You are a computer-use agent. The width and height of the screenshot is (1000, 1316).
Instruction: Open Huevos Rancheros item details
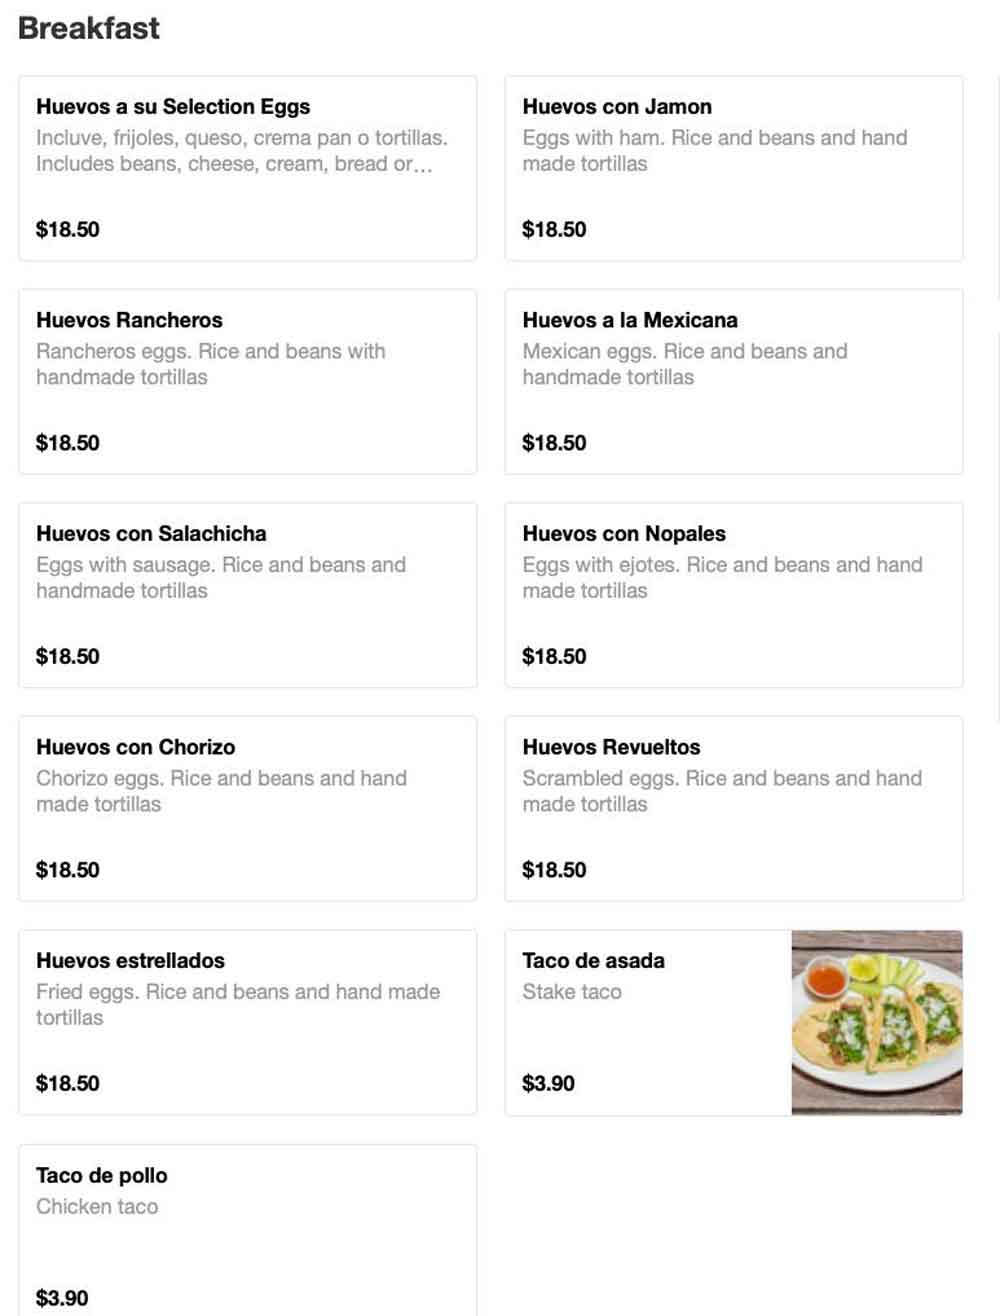(248, 381)
